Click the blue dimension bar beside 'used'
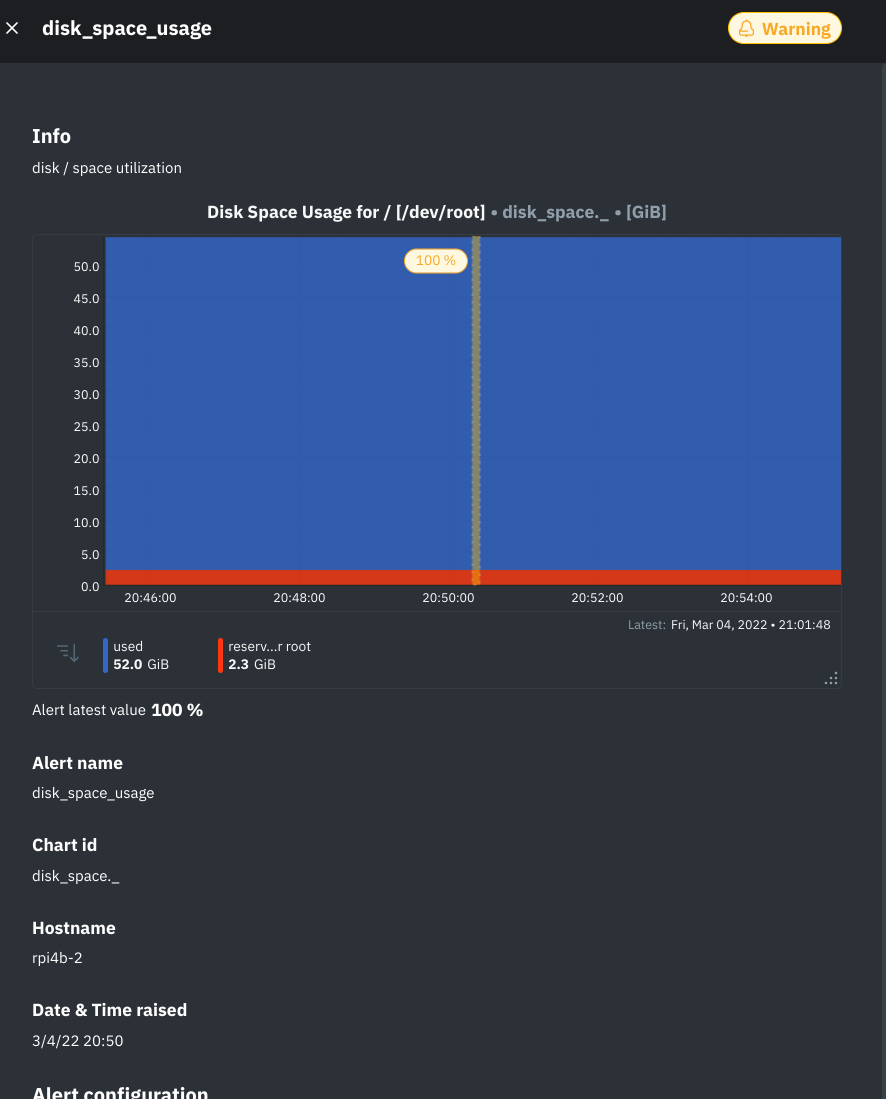 point(104,654)
